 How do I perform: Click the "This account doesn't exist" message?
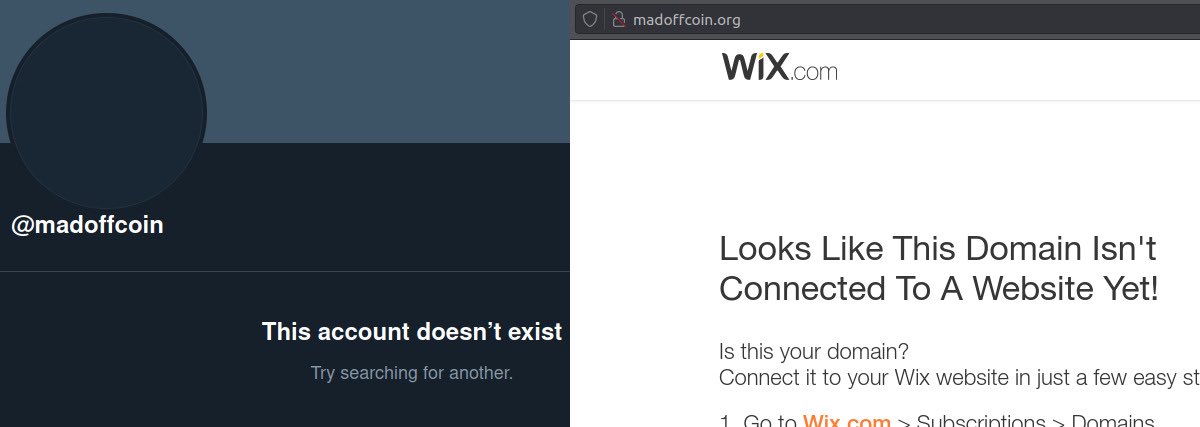click(x=412, y=331)
